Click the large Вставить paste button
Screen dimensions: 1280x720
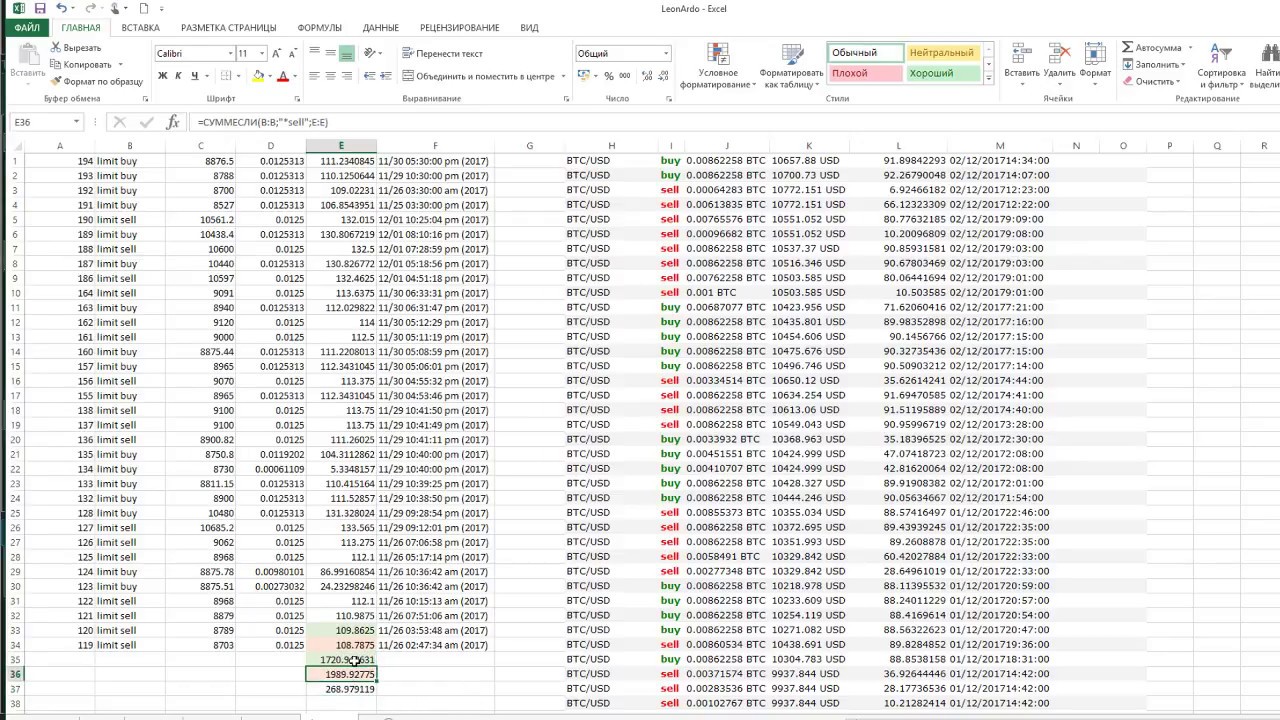click(26, 62)
